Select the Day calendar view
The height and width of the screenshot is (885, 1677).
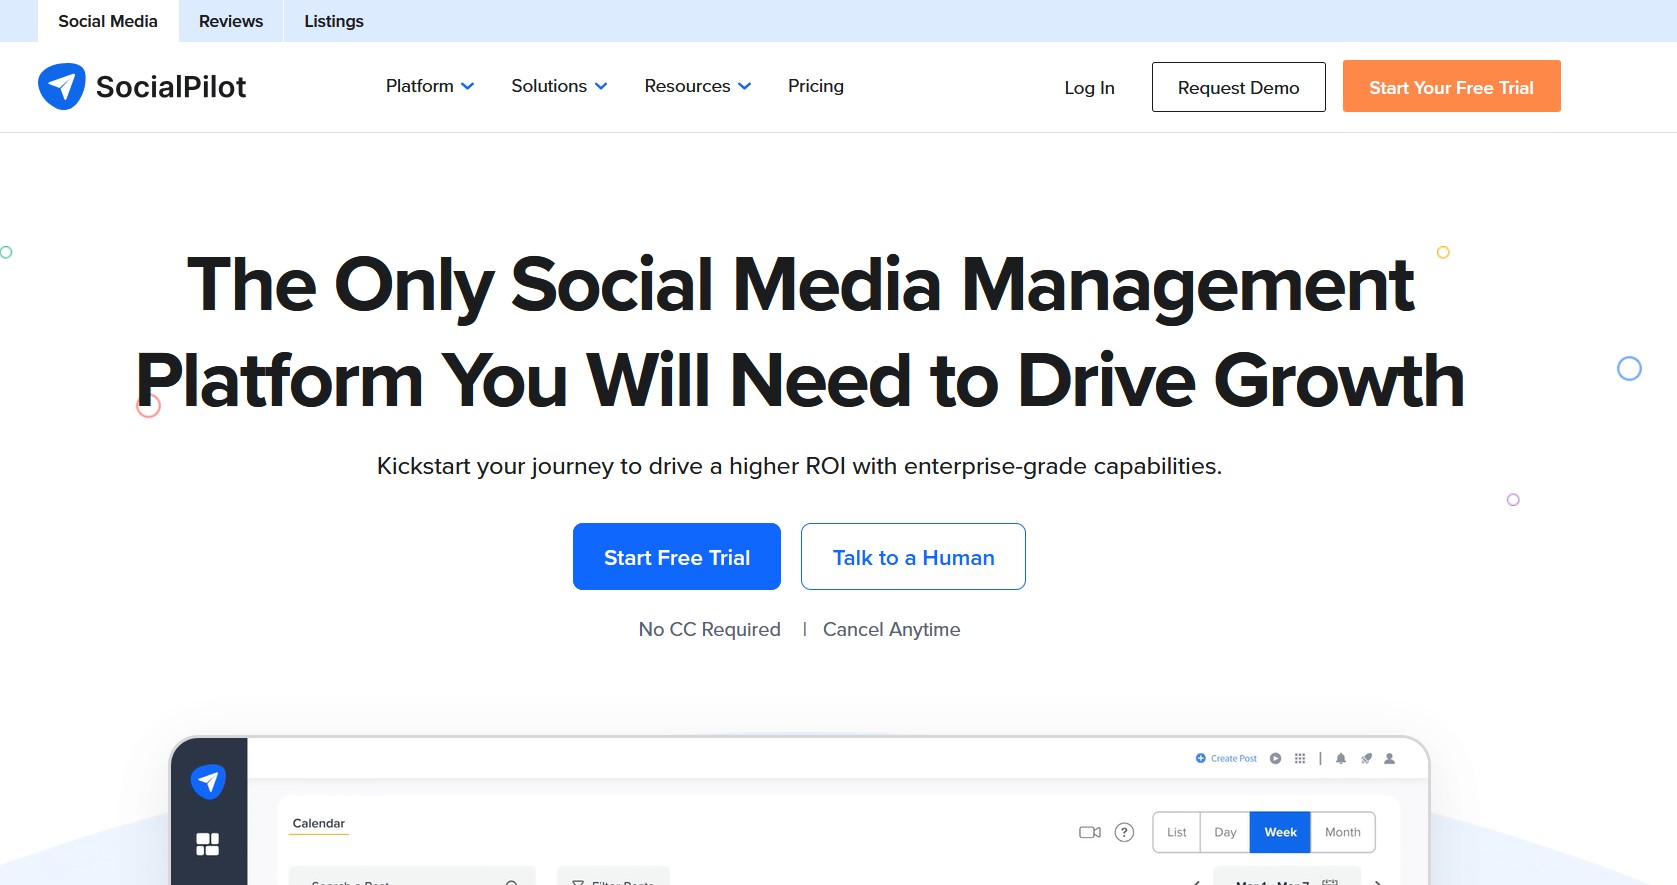click(x=1225, y=832)
